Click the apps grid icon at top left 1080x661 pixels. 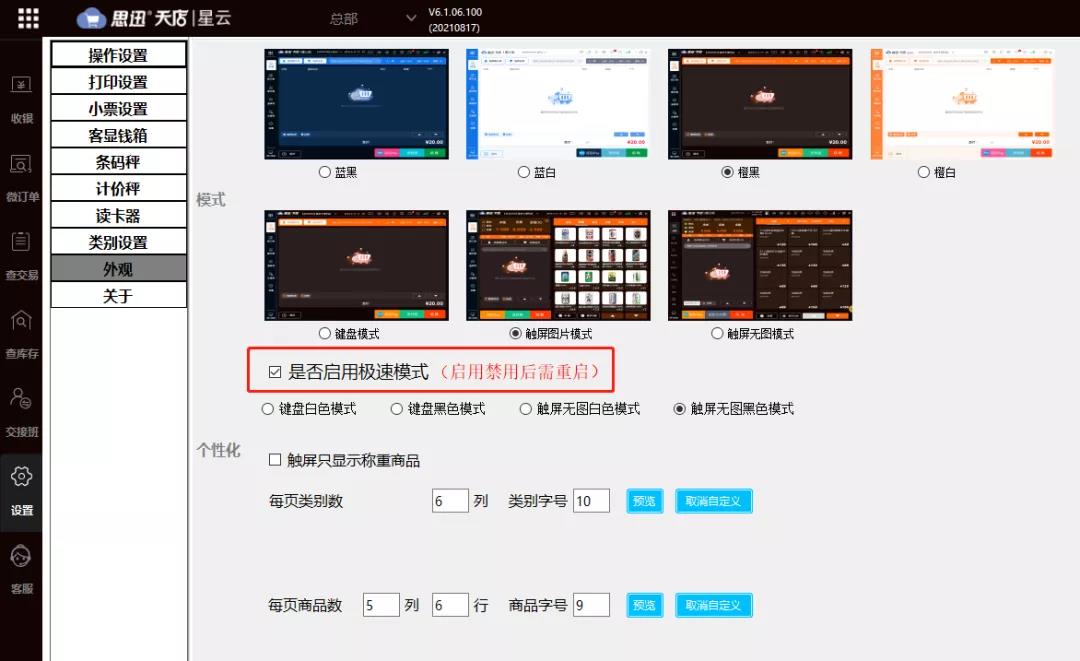[27, 17]
